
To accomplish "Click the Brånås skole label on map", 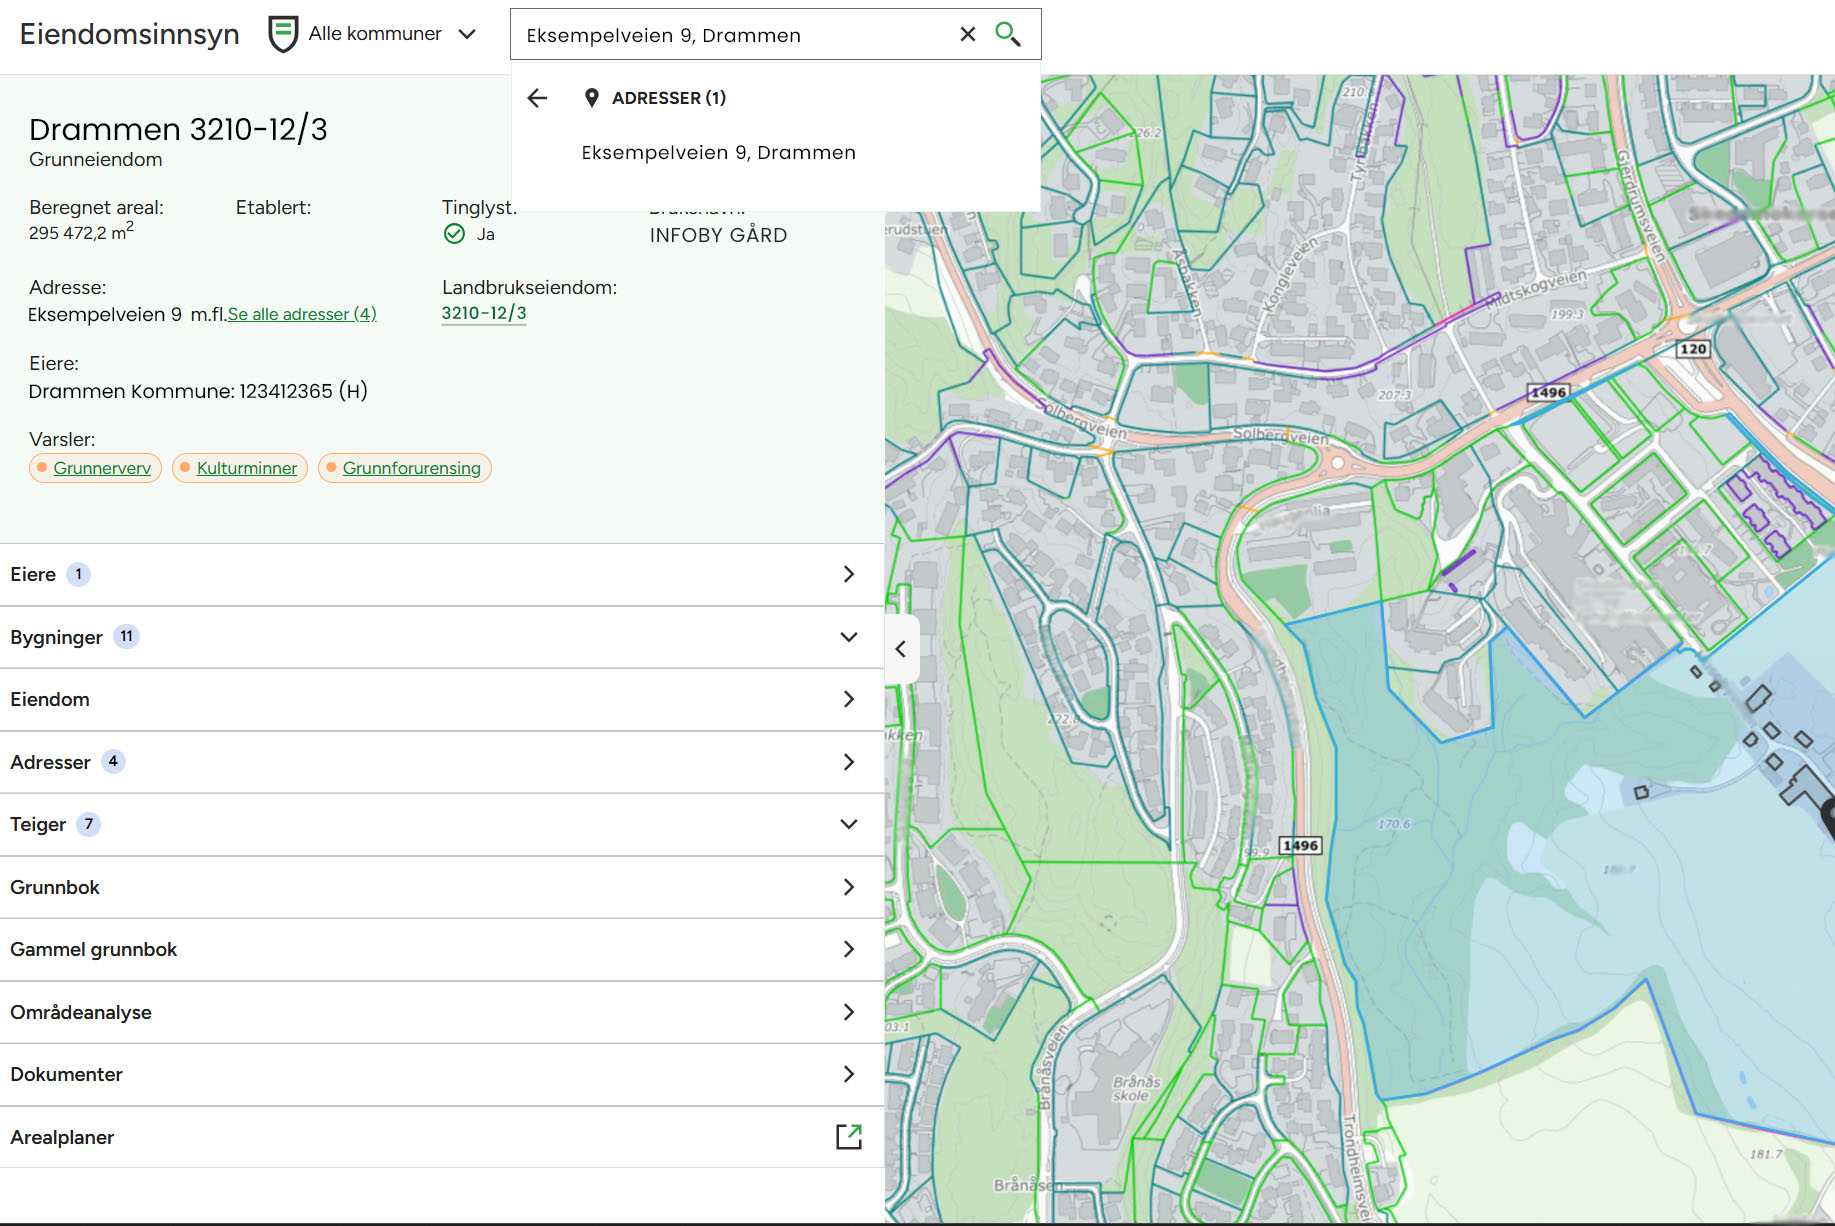I will coord(1136,1089).
